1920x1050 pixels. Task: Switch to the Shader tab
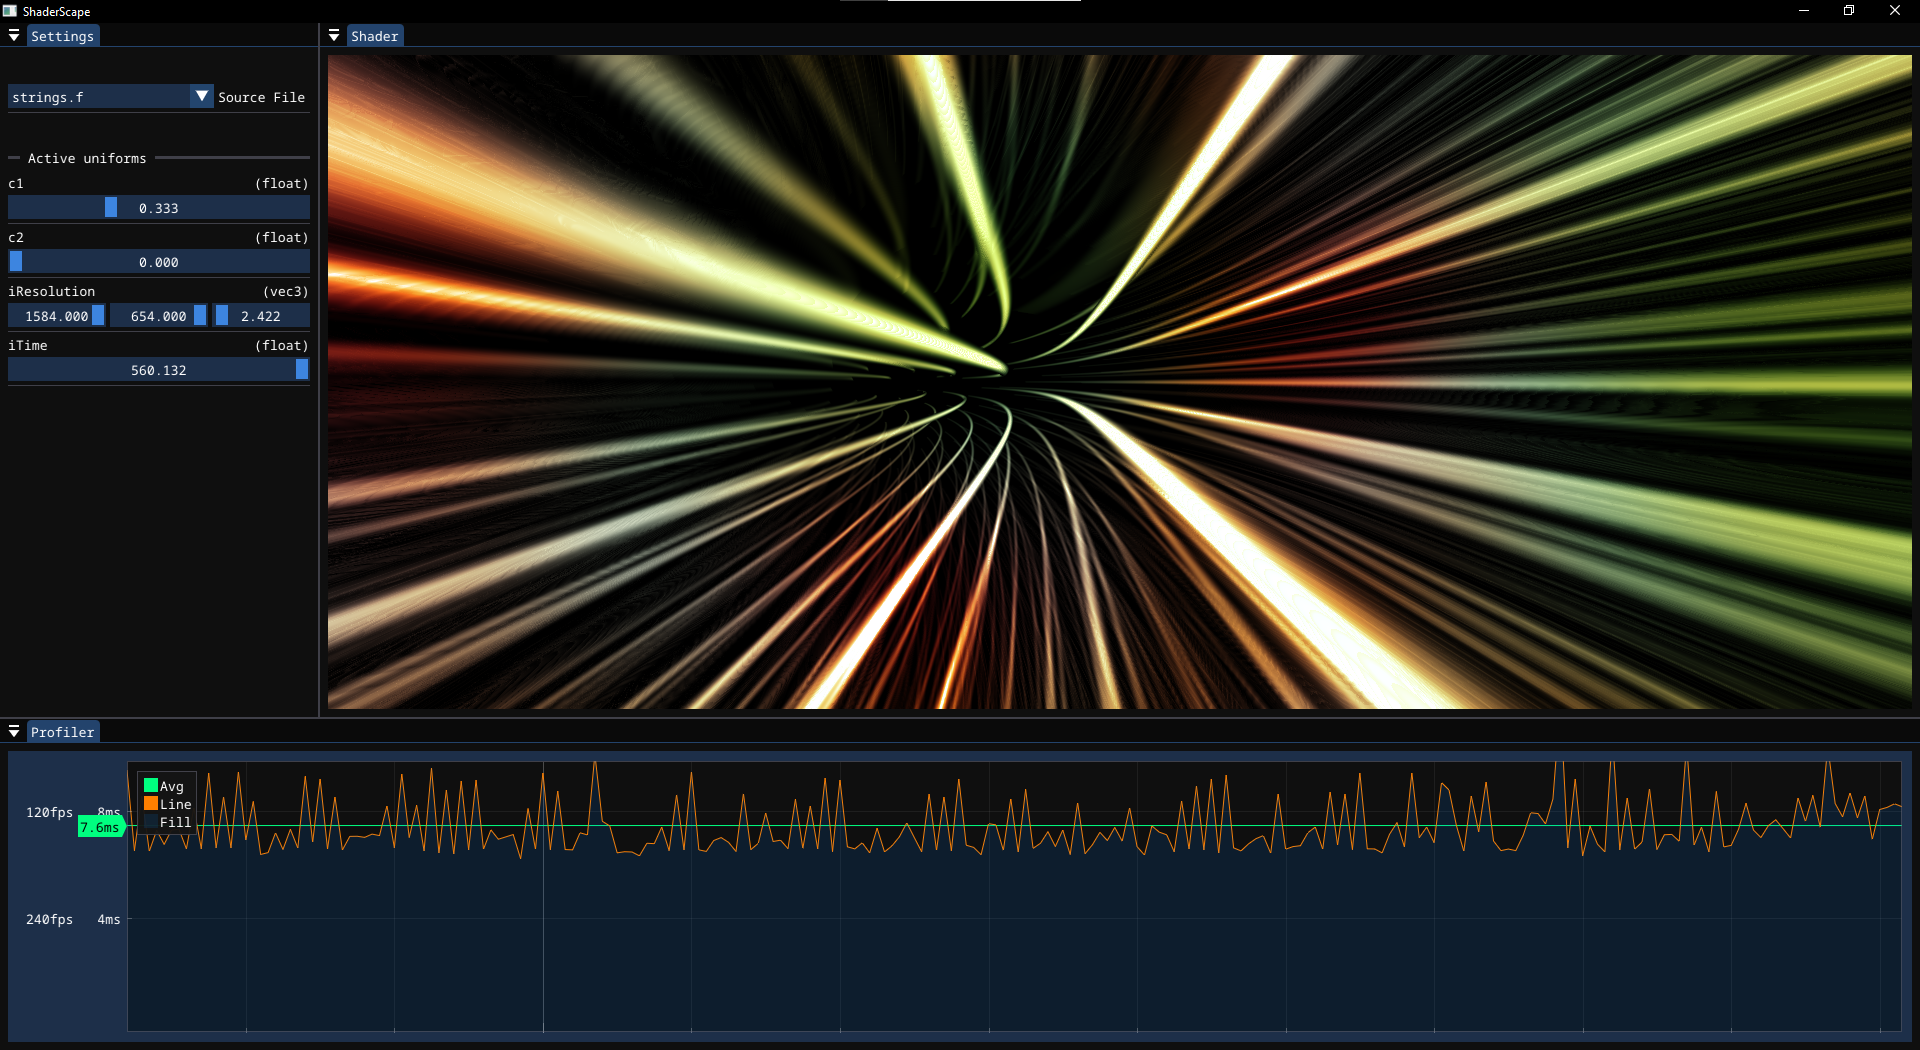374,36
